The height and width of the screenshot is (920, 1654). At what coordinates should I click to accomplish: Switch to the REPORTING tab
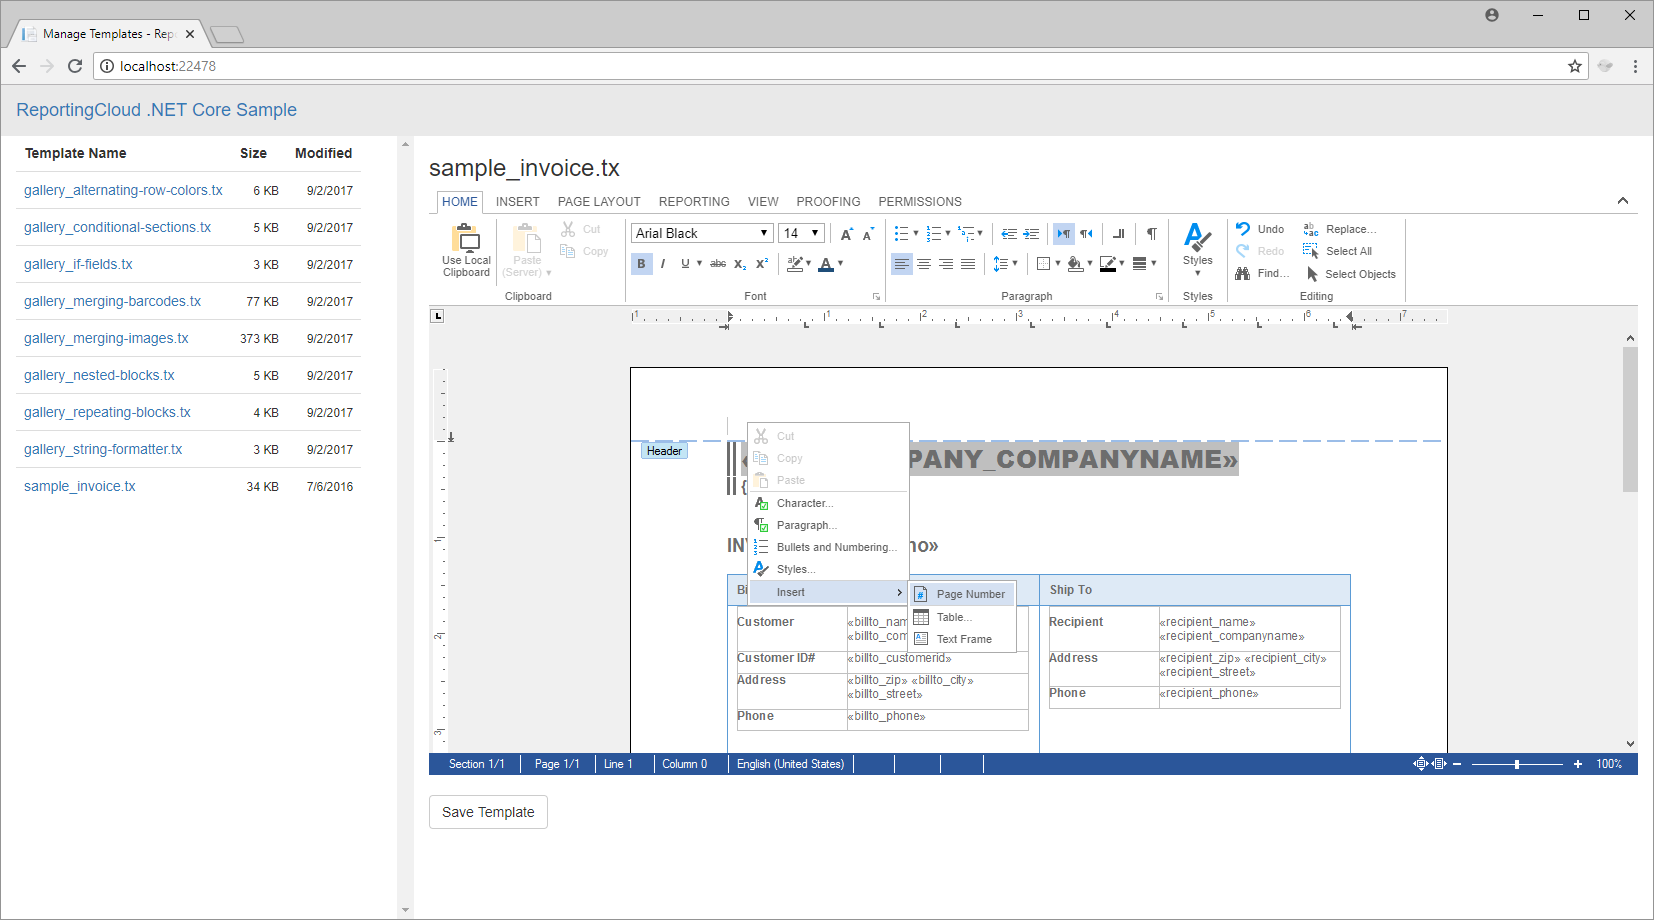[694, 202]
